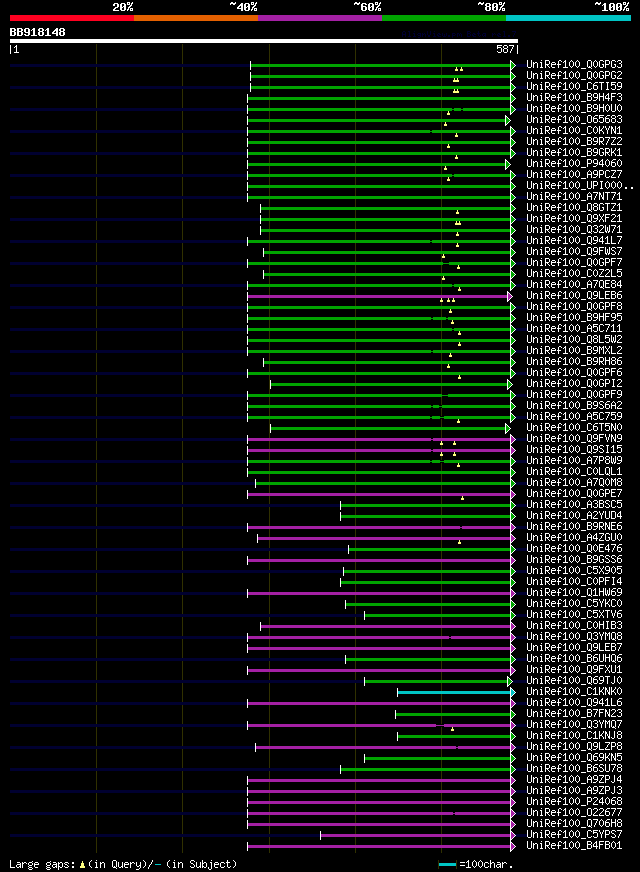Select the UniRef100_Q9LEB6 label
Viewport: 640px width, 872px height.
tap(574, 296)
